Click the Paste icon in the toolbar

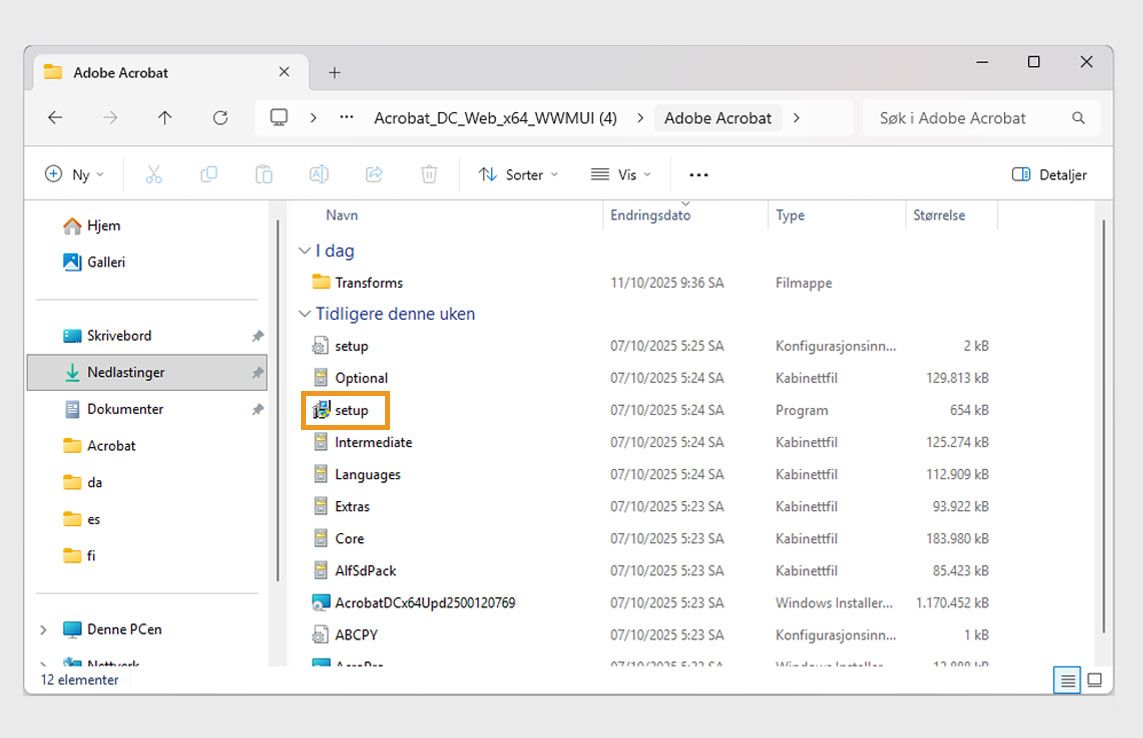[264, 174]
